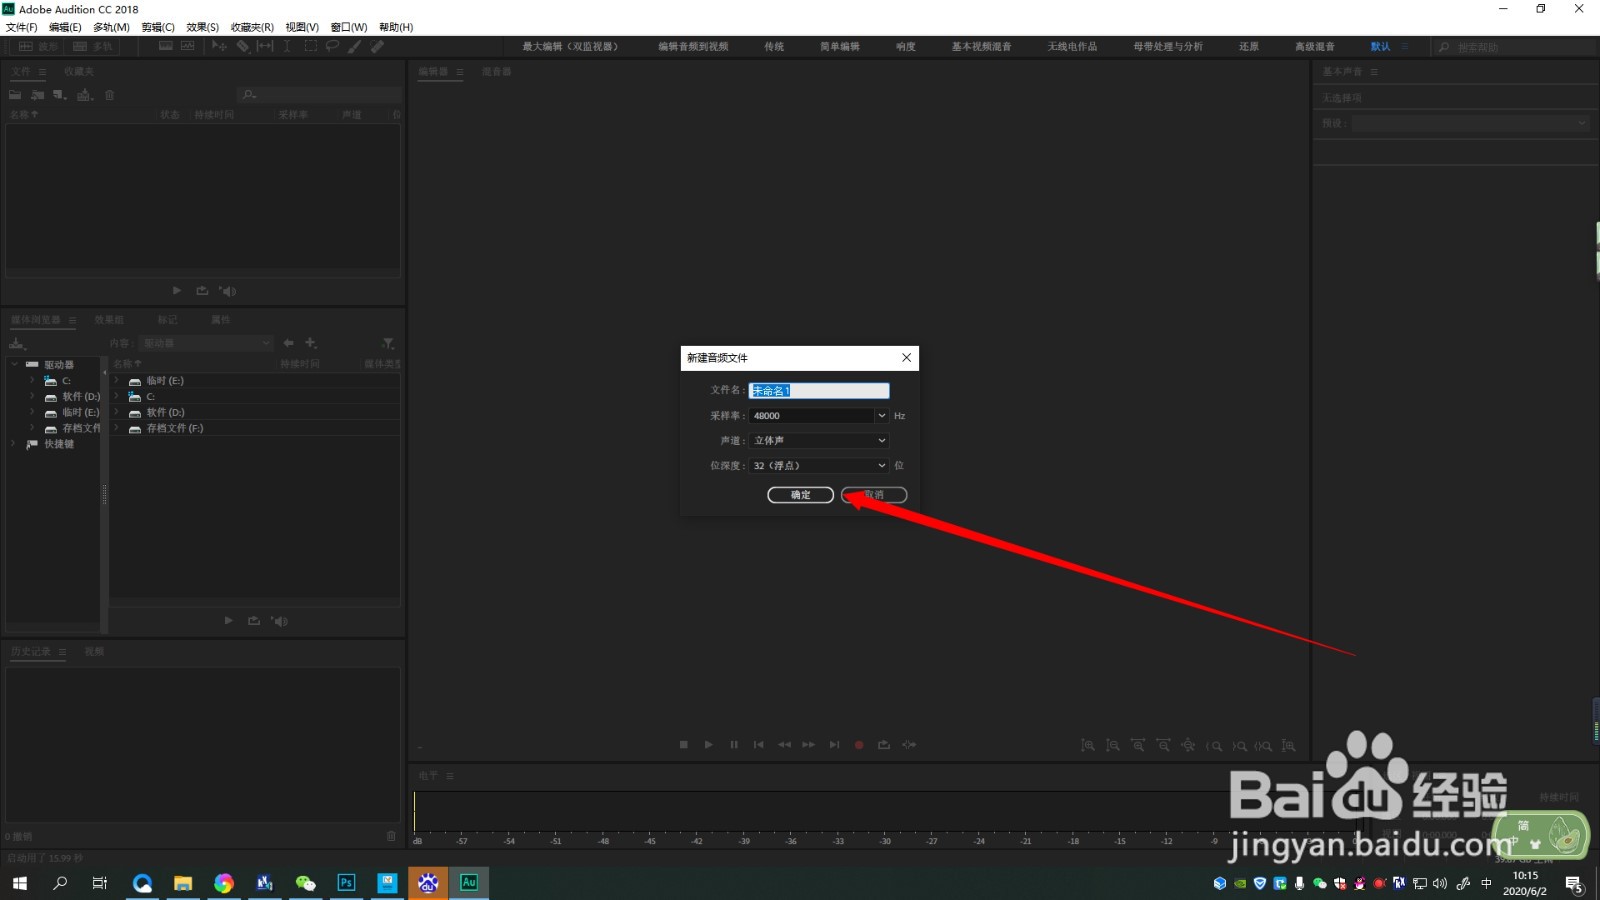The image size is (1600, 900).
Task: Toggle loop playback in transport
Action: pyautogui.click(x=884, y=745)
